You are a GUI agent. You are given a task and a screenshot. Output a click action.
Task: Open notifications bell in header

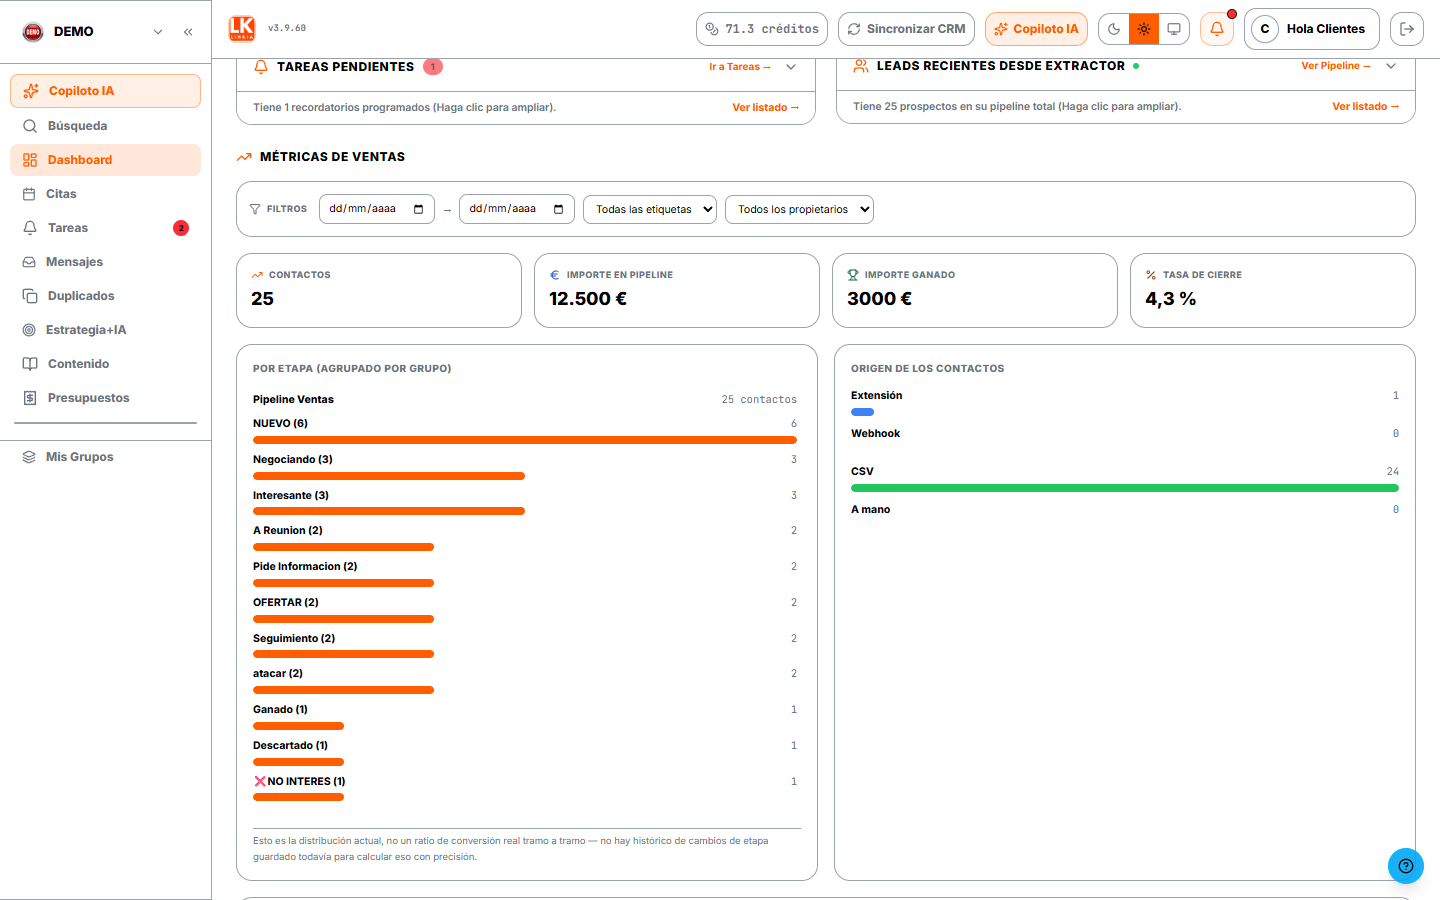pos(1217,29)
